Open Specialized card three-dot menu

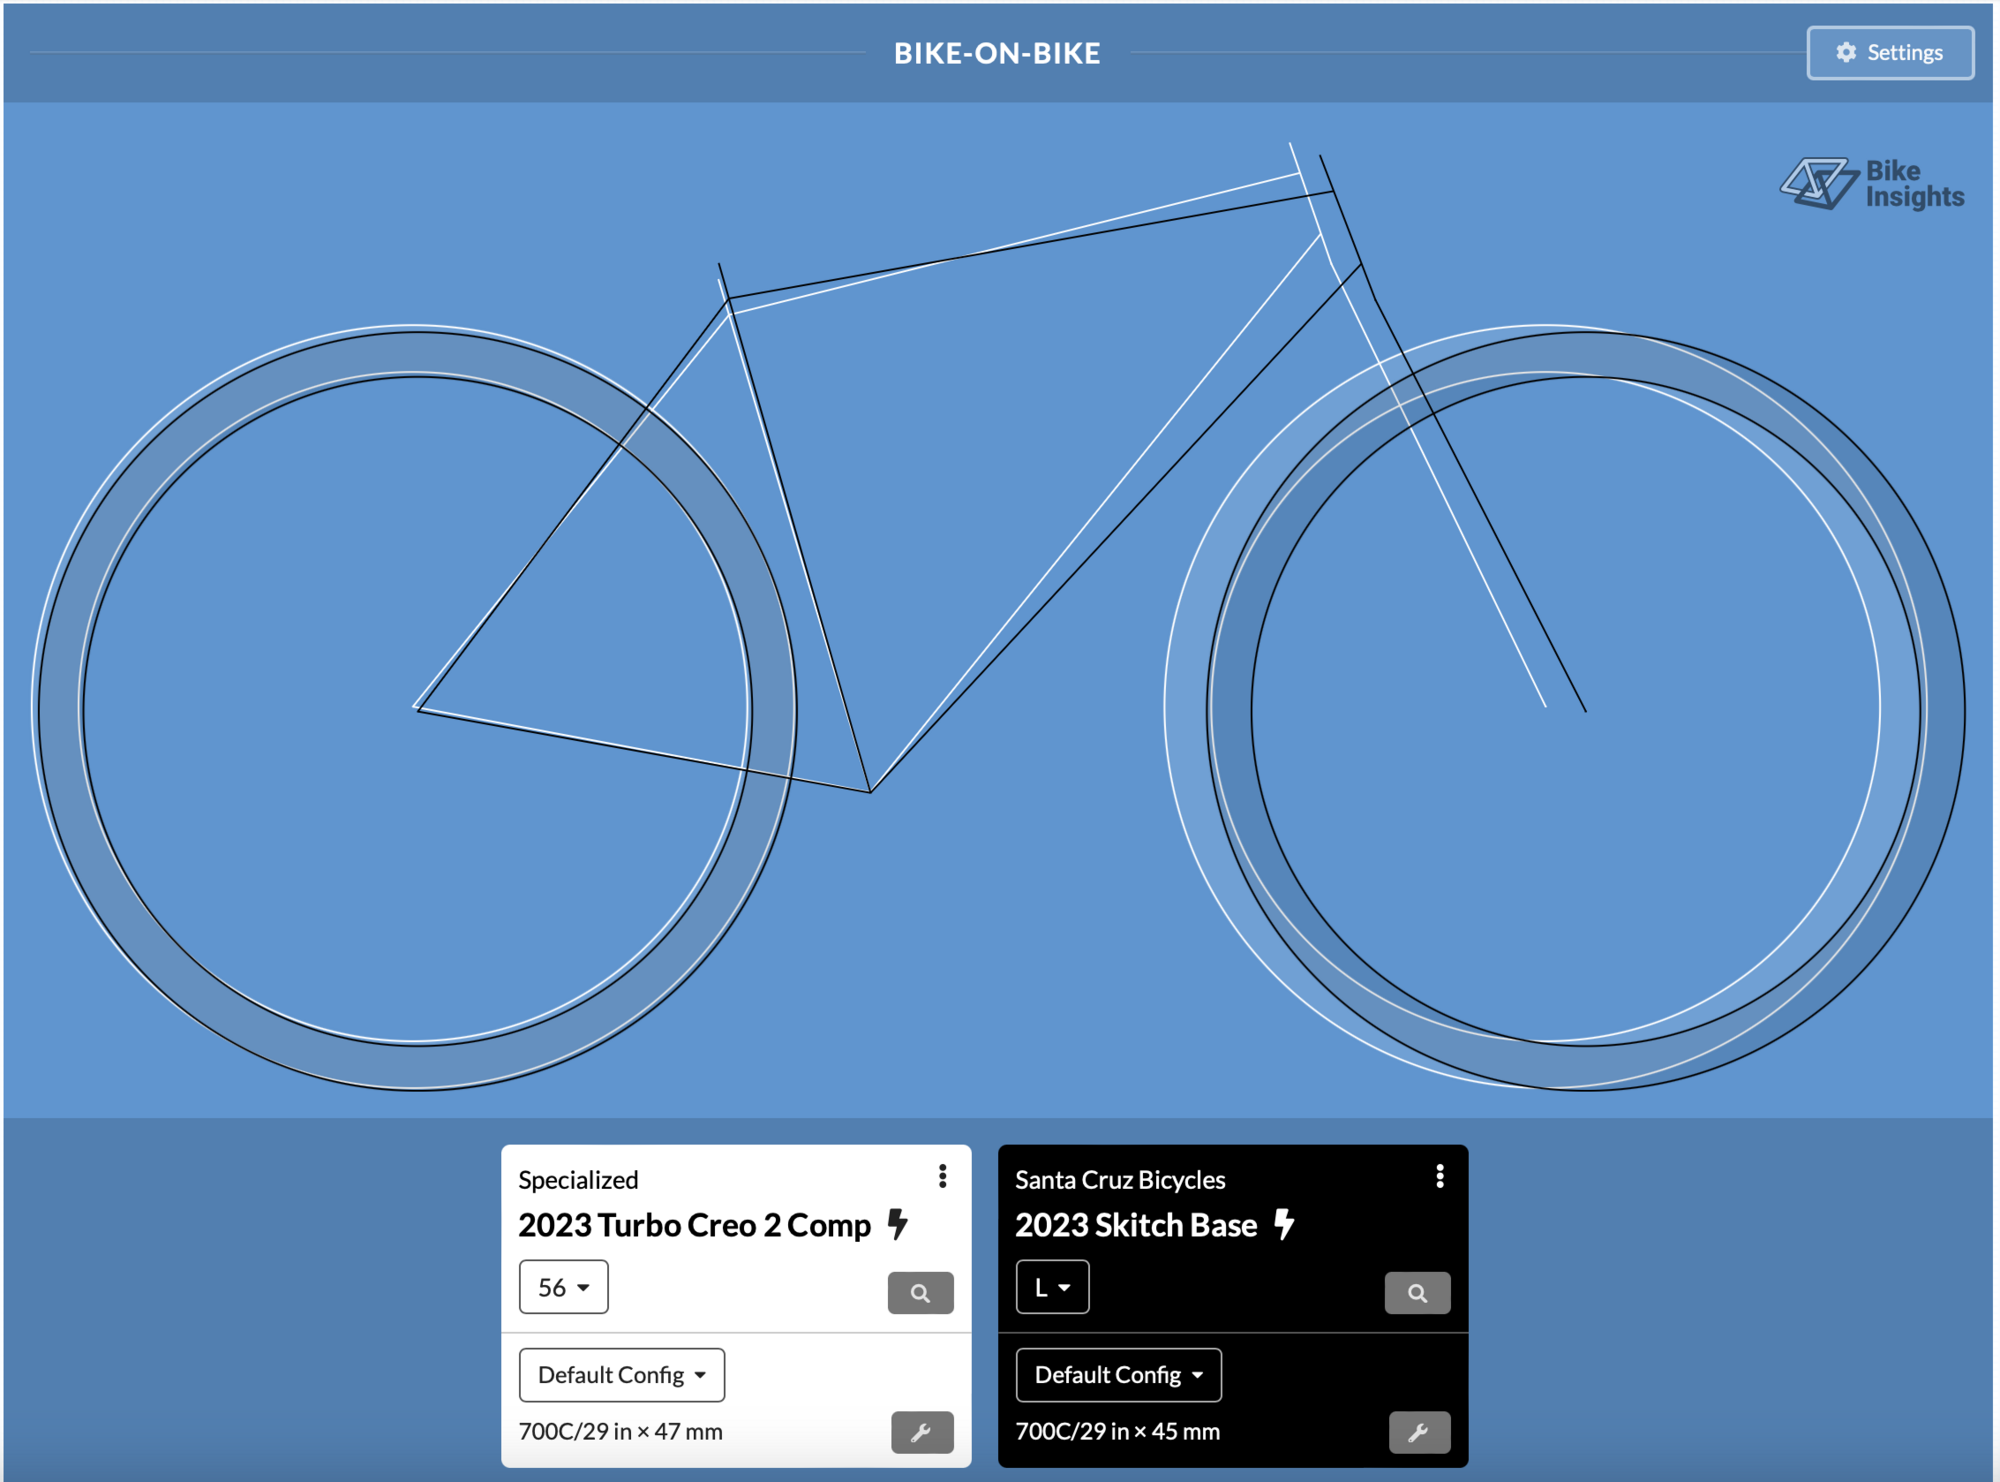pos(942,1176)
